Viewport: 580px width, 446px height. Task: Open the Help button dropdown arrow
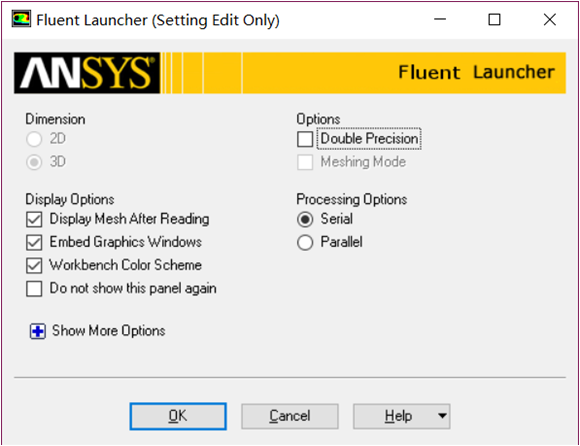tap(442, 416)
